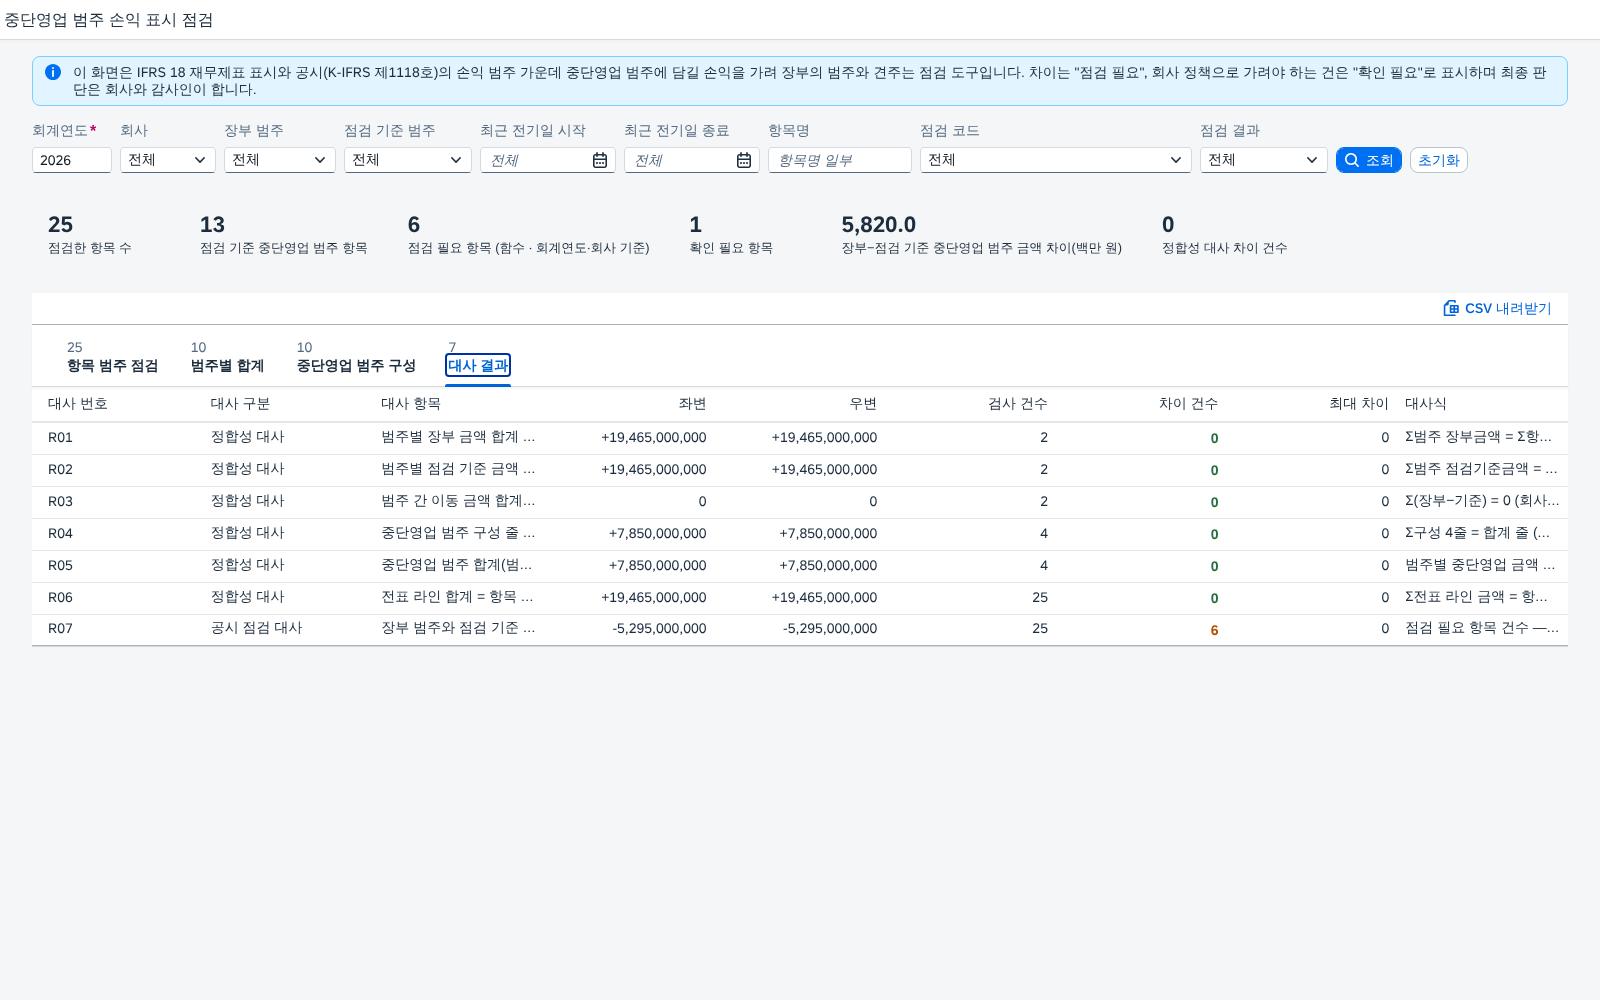Expand the 장부 범주 dropdown
The width and height of the screenshot is (1600, 1000).
point(280,160)
